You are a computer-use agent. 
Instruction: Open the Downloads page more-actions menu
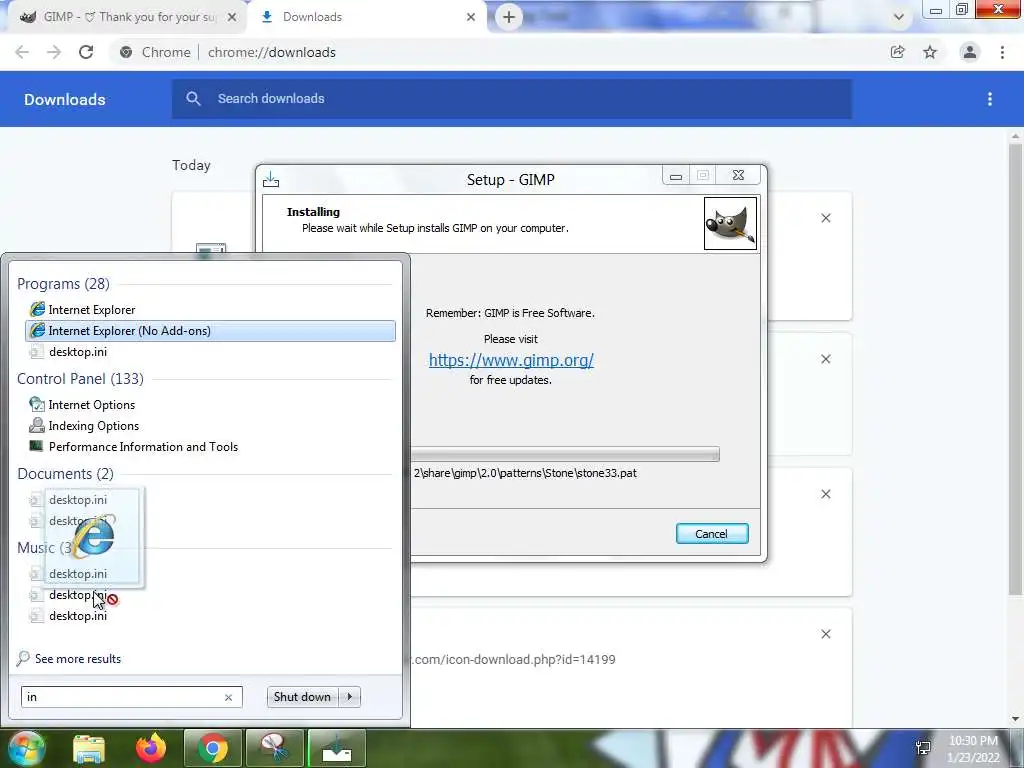pyautogui.click(x=990, y=99)
